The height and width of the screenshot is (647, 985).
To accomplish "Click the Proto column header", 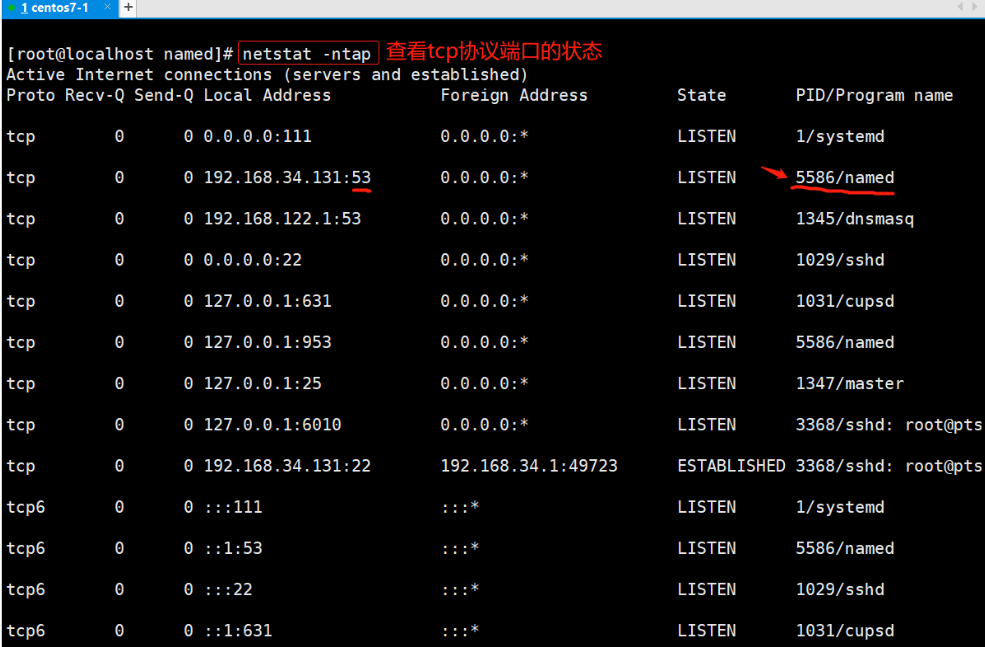I will [31, 95].
